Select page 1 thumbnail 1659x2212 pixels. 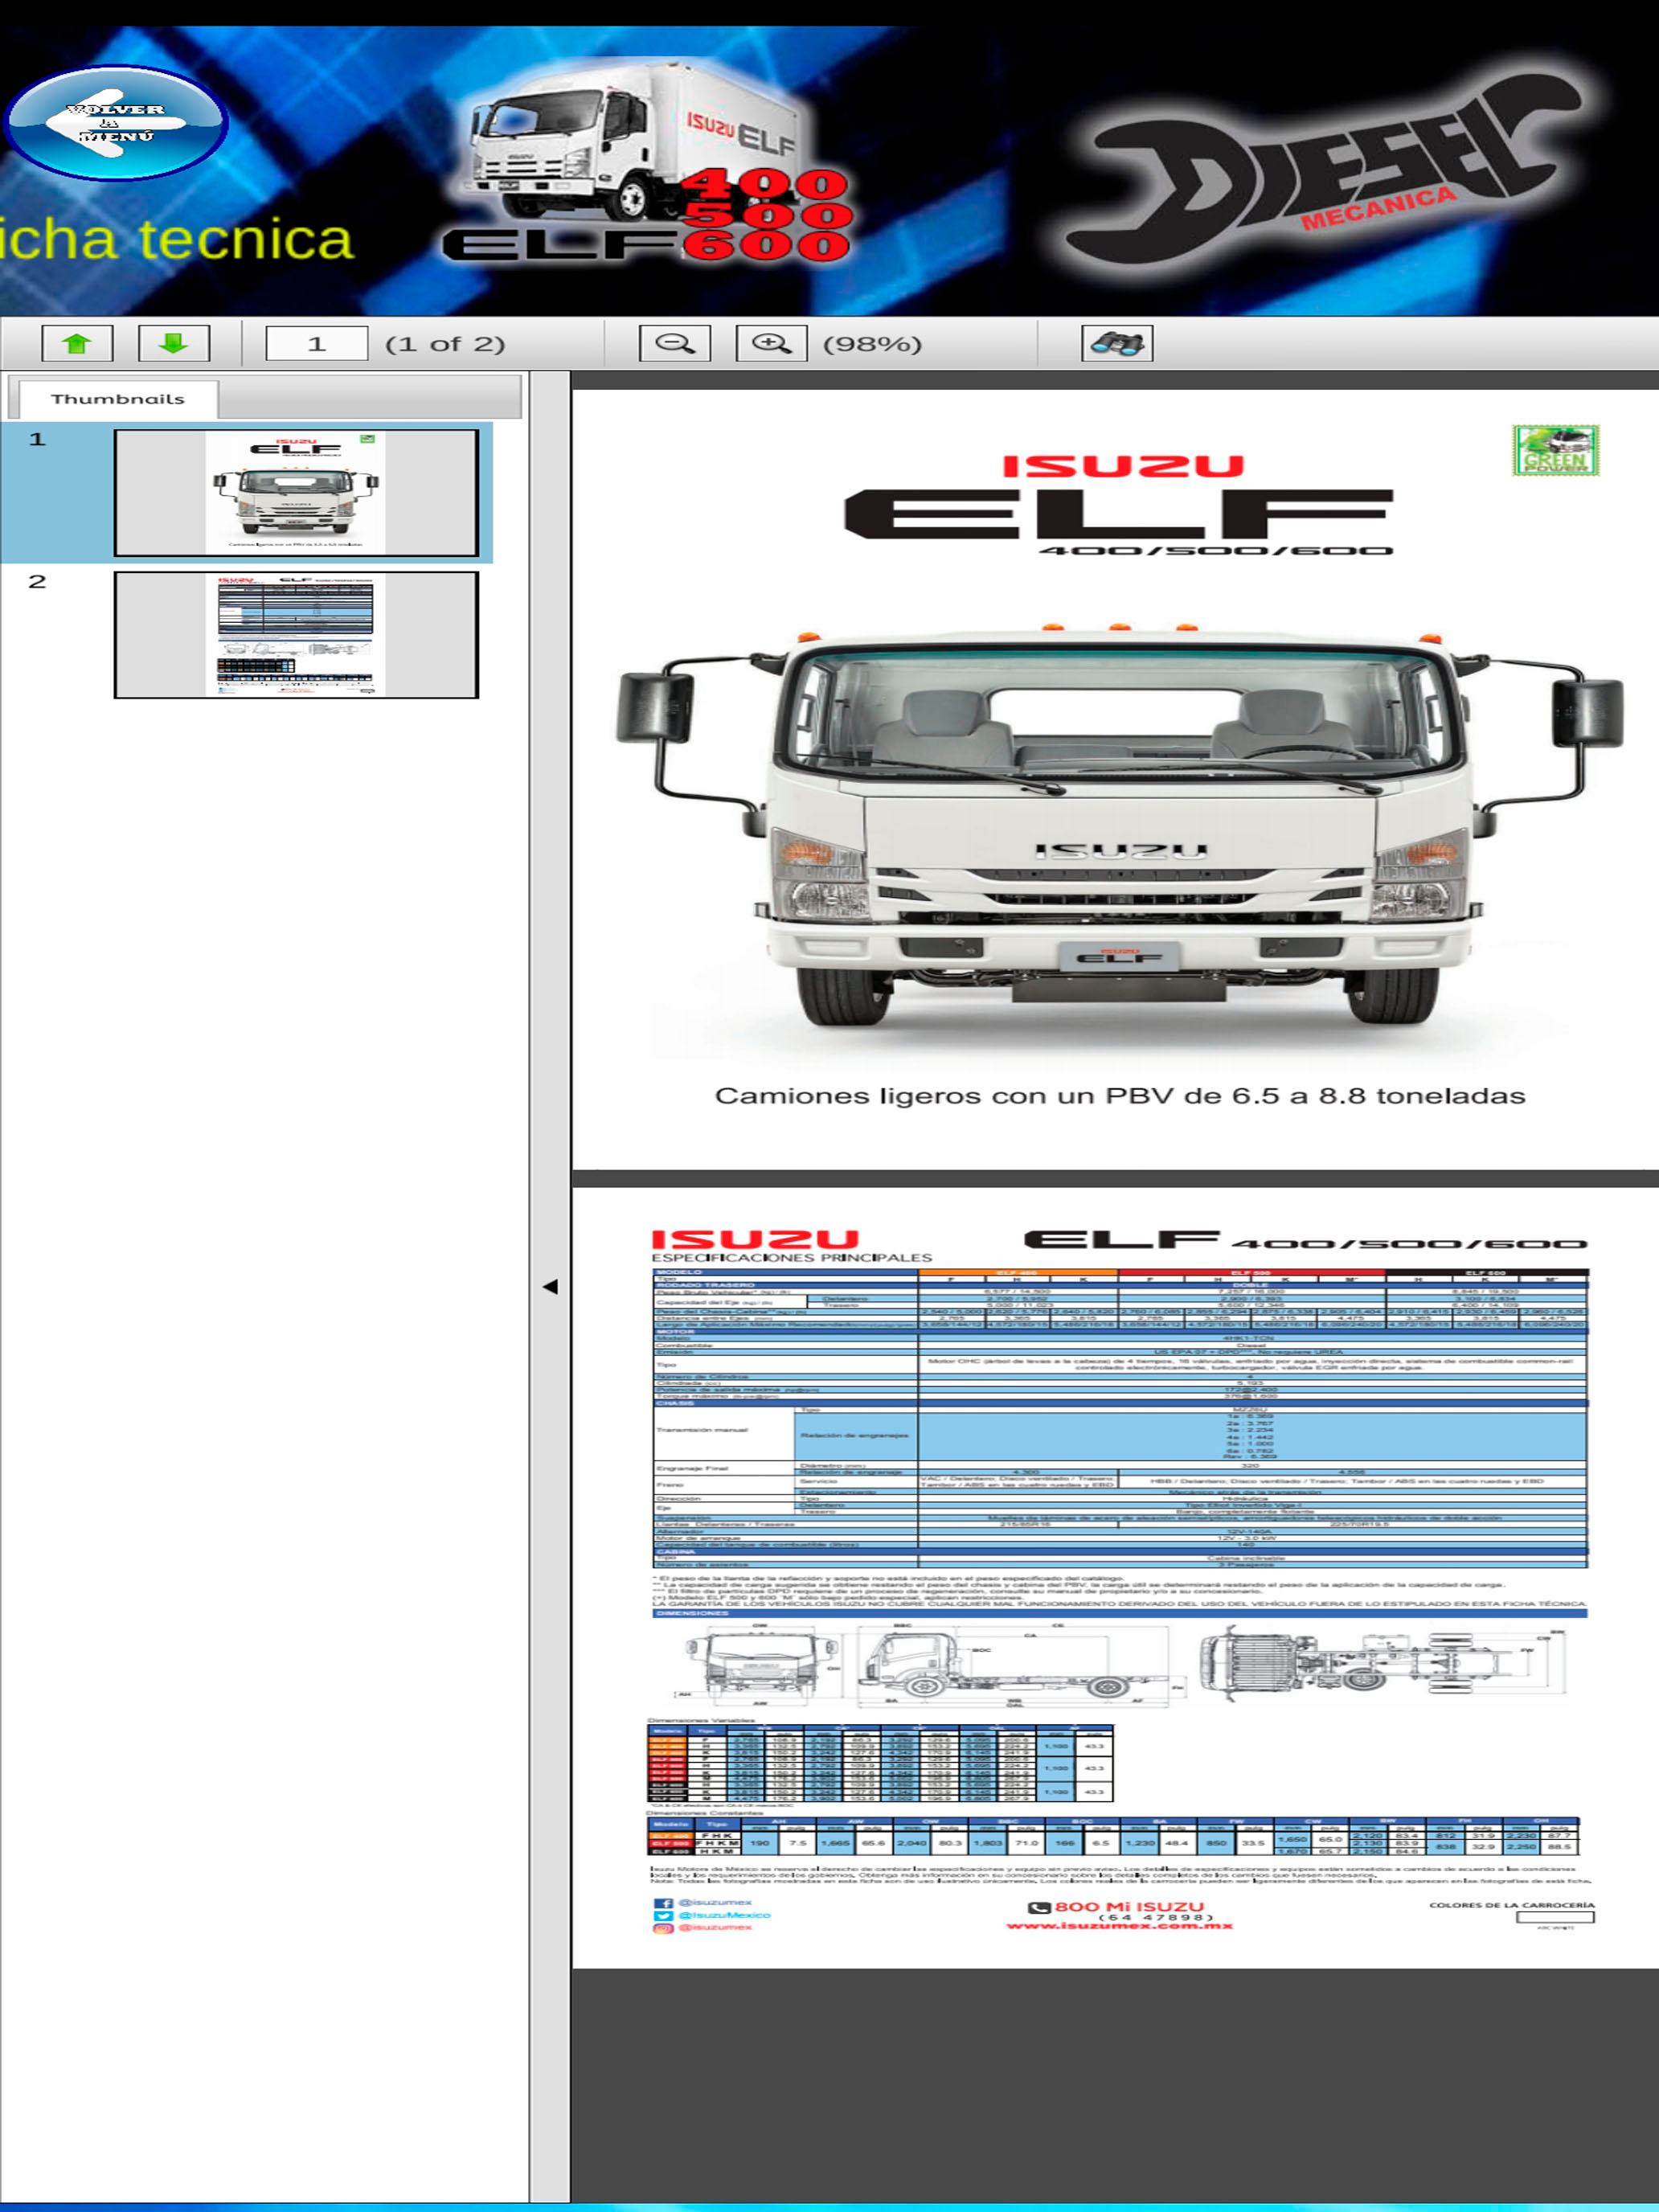[296, 493]
